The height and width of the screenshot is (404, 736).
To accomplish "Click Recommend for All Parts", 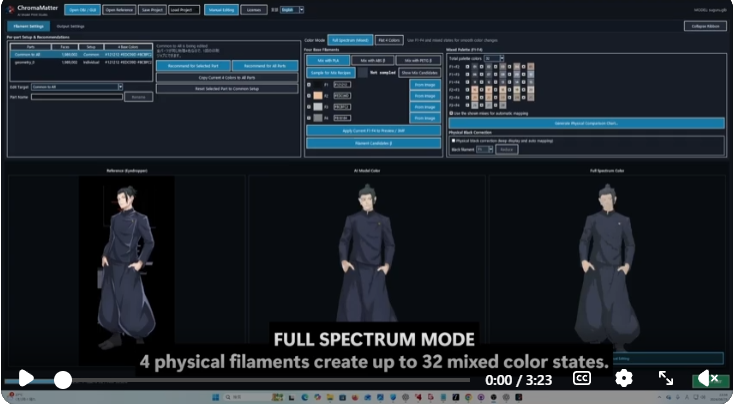I will 265,66.
